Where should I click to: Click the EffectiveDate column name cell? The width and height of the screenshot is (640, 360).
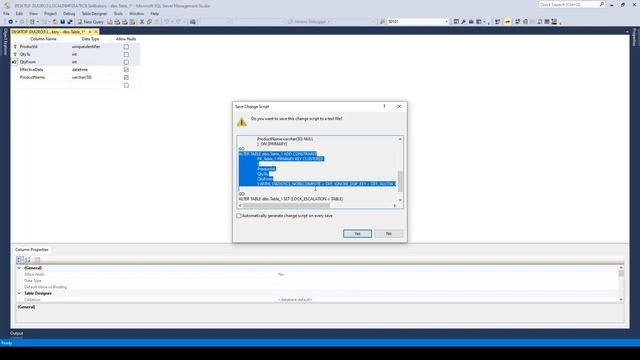[44, 70]
